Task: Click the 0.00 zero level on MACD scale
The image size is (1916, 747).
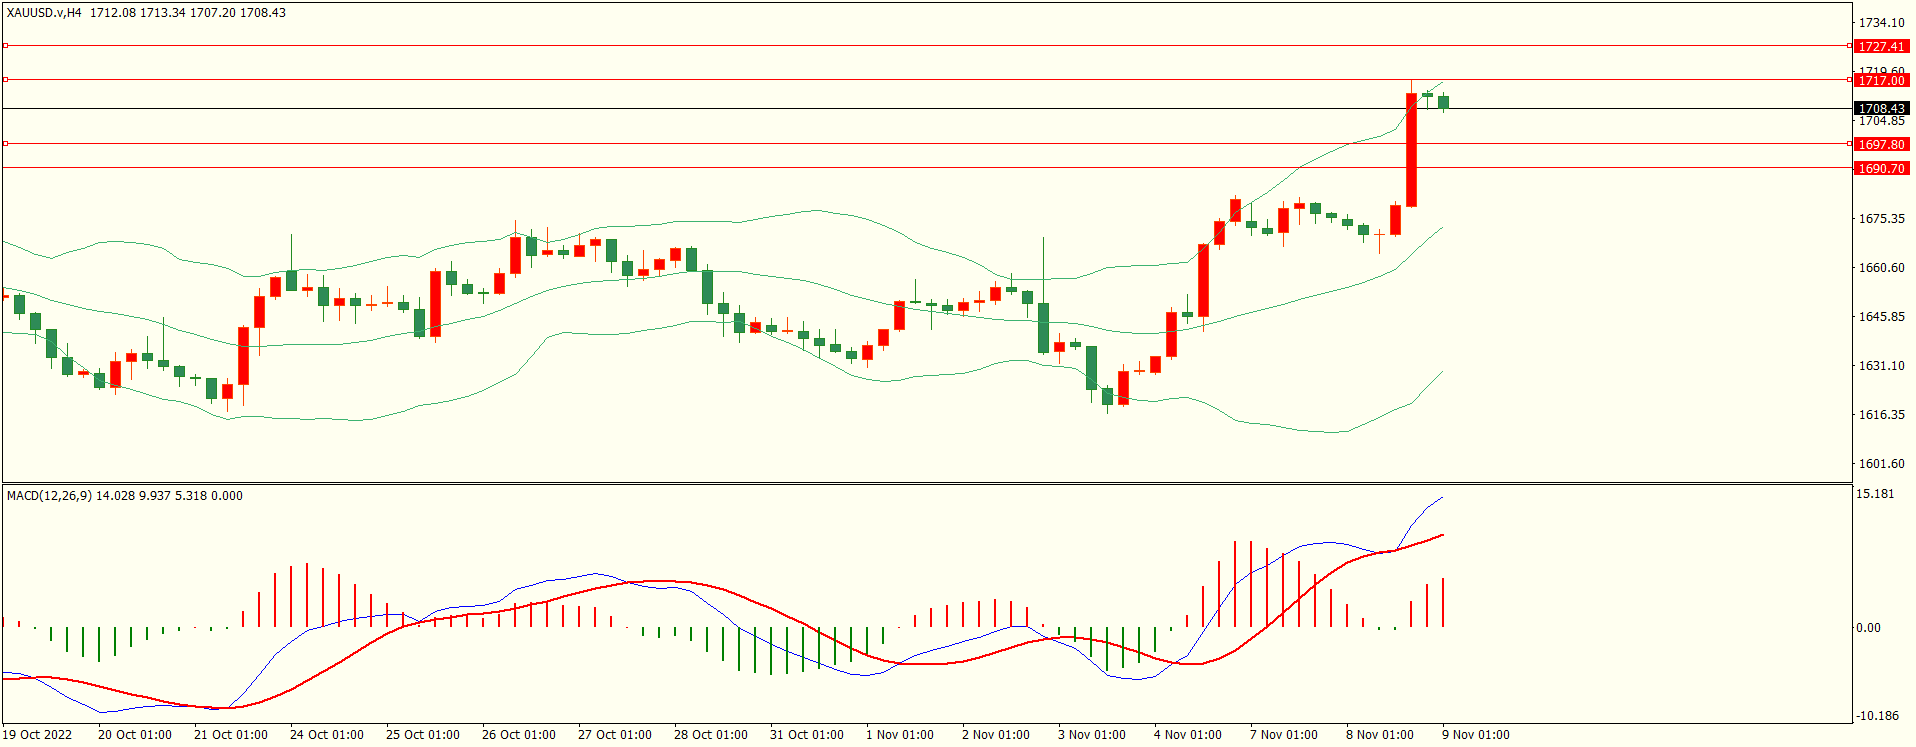Action: 1868,628
